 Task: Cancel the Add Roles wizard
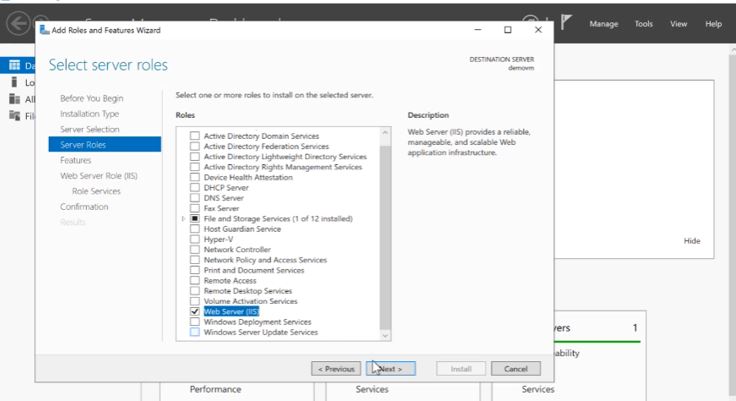516,369
